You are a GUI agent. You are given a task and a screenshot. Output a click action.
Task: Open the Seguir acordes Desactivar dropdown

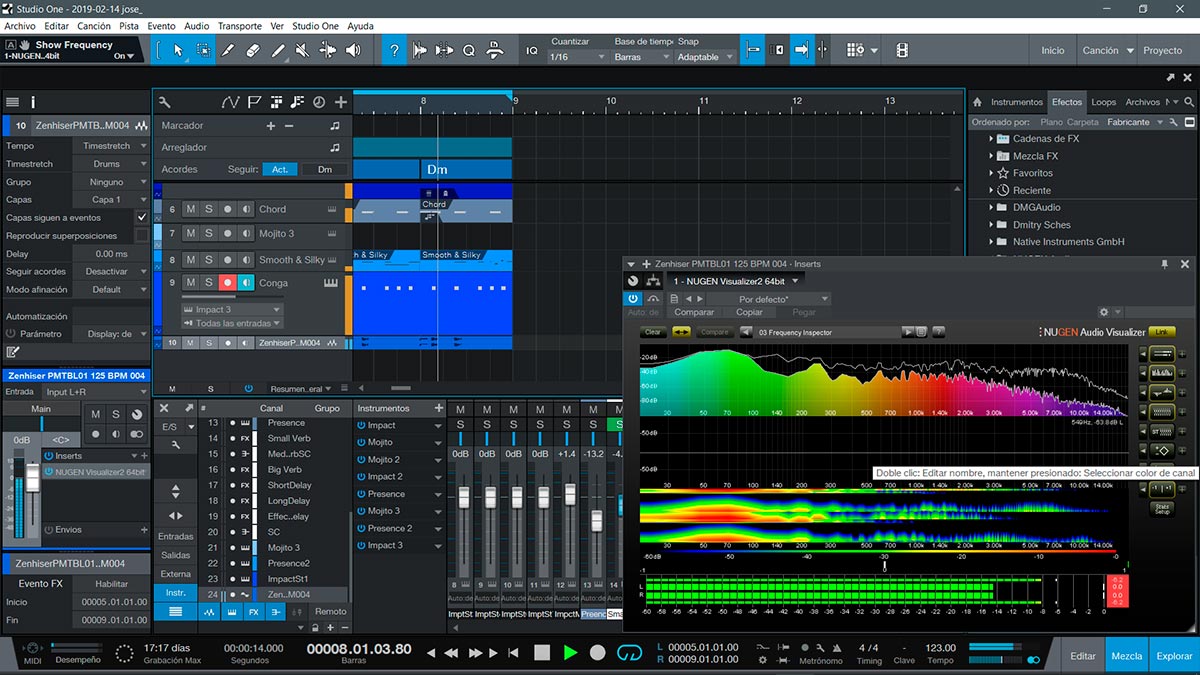tap(113, 272)
